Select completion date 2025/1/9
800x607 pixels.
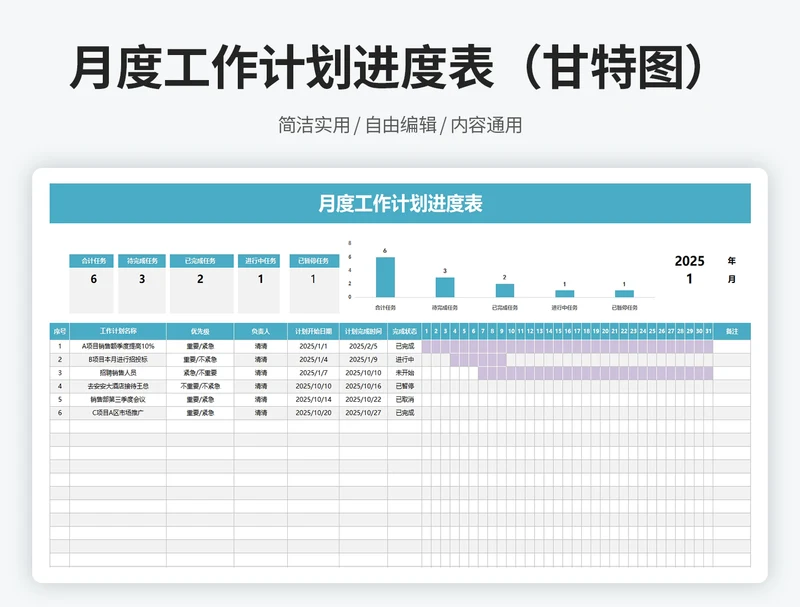pos(363,359)
